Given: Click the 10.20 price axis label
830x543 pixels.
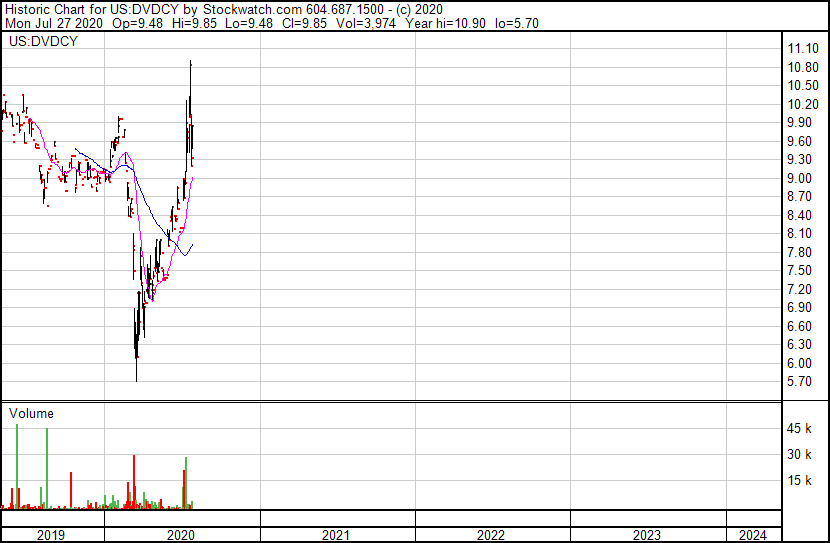Looking at the screenshot, I should 803,104.
